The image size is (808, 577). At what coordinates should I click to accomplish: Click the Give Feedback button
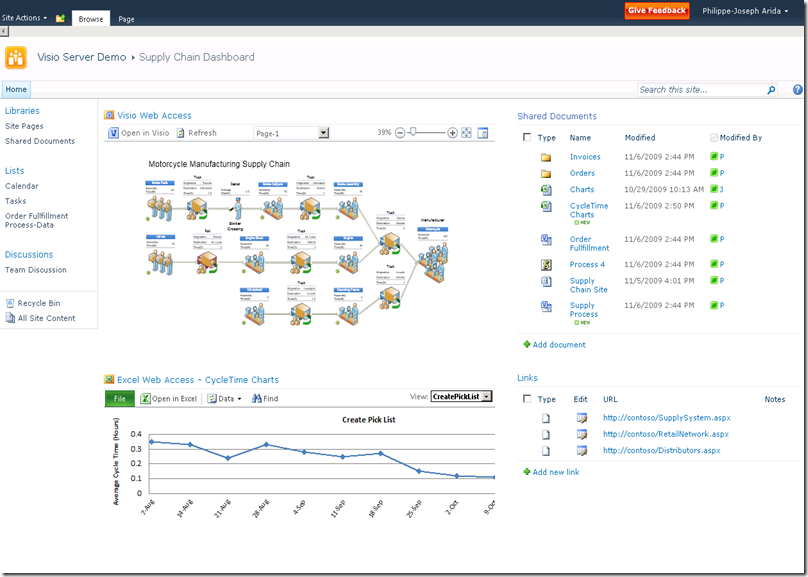[657, 11]
